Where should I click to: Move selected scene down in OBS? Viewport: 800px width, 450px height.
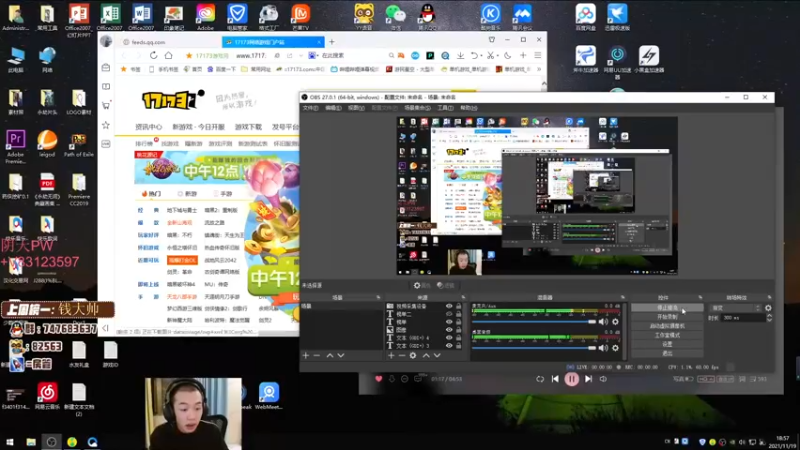341,355
